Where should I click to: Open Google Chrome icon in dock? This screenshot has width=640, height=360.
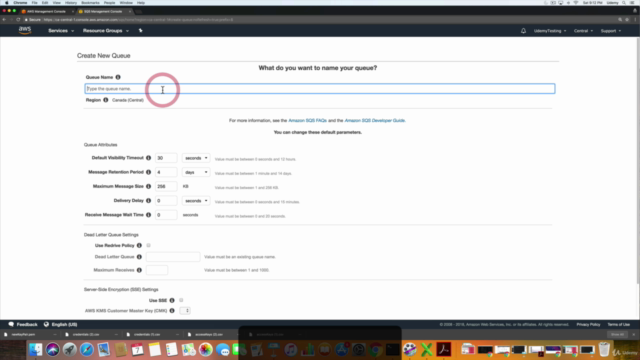[x=376, y=350]
